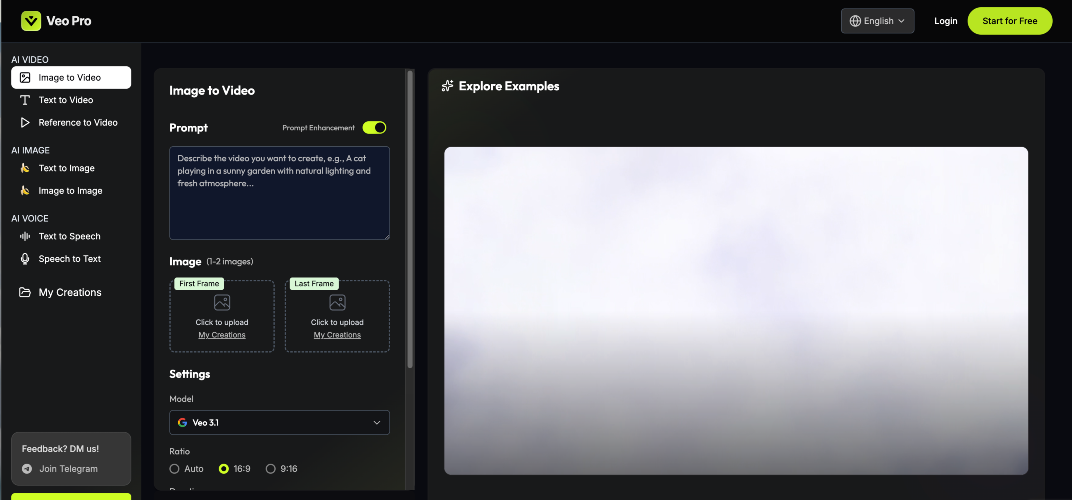Viewport: 1072px width, 500px height.
Task: Open the Text to Speech tool
Action: tap(71, 236)
